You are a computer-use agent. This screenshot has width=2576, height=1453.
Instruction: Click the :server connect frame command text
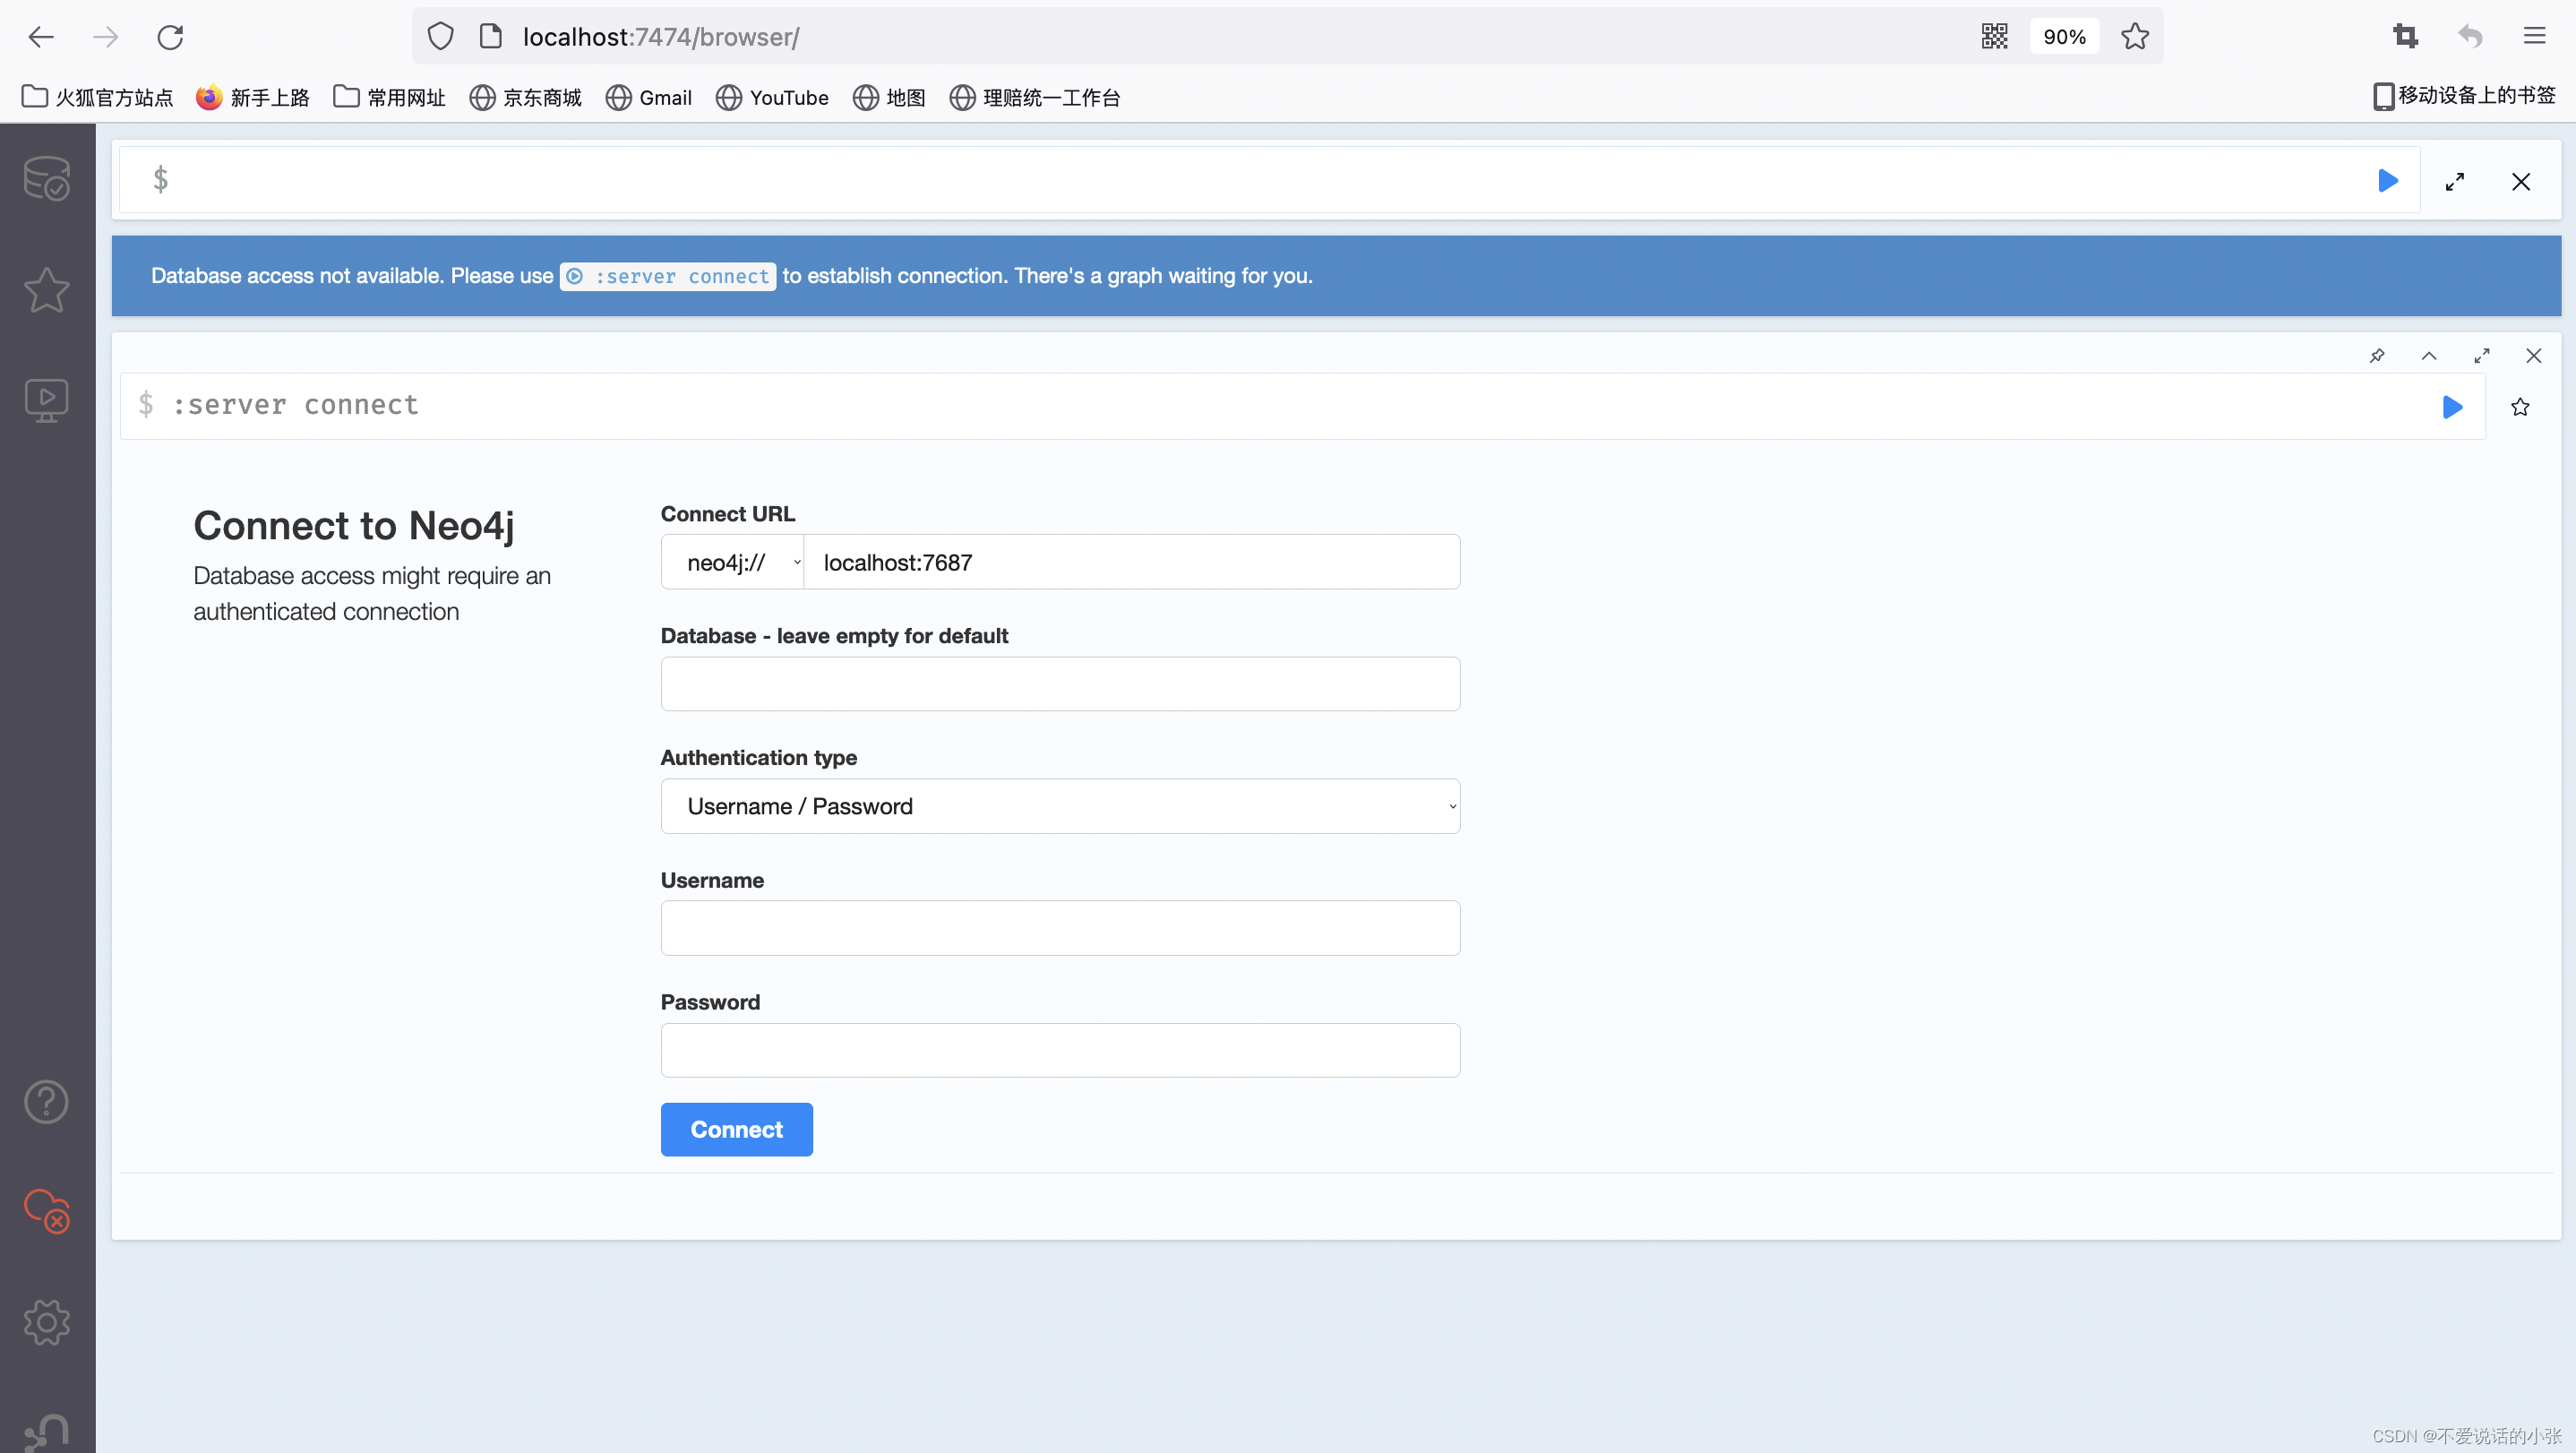[x=296, y=405]
